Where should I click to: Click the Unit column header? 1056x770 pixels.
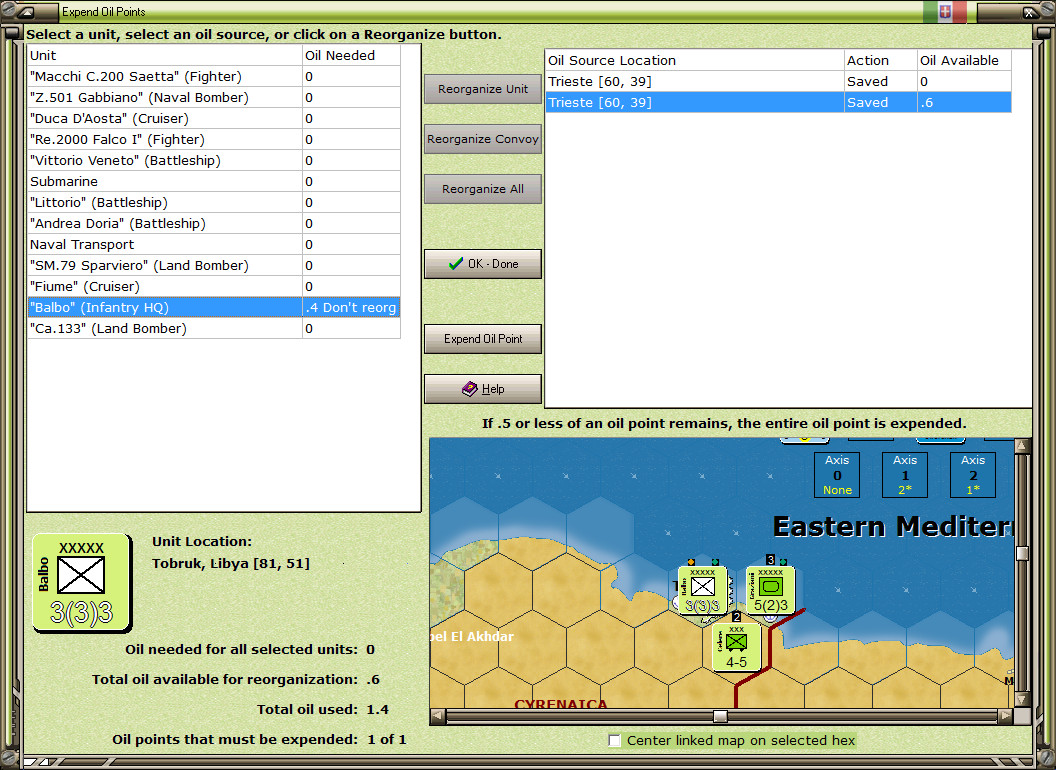(165, 55)
